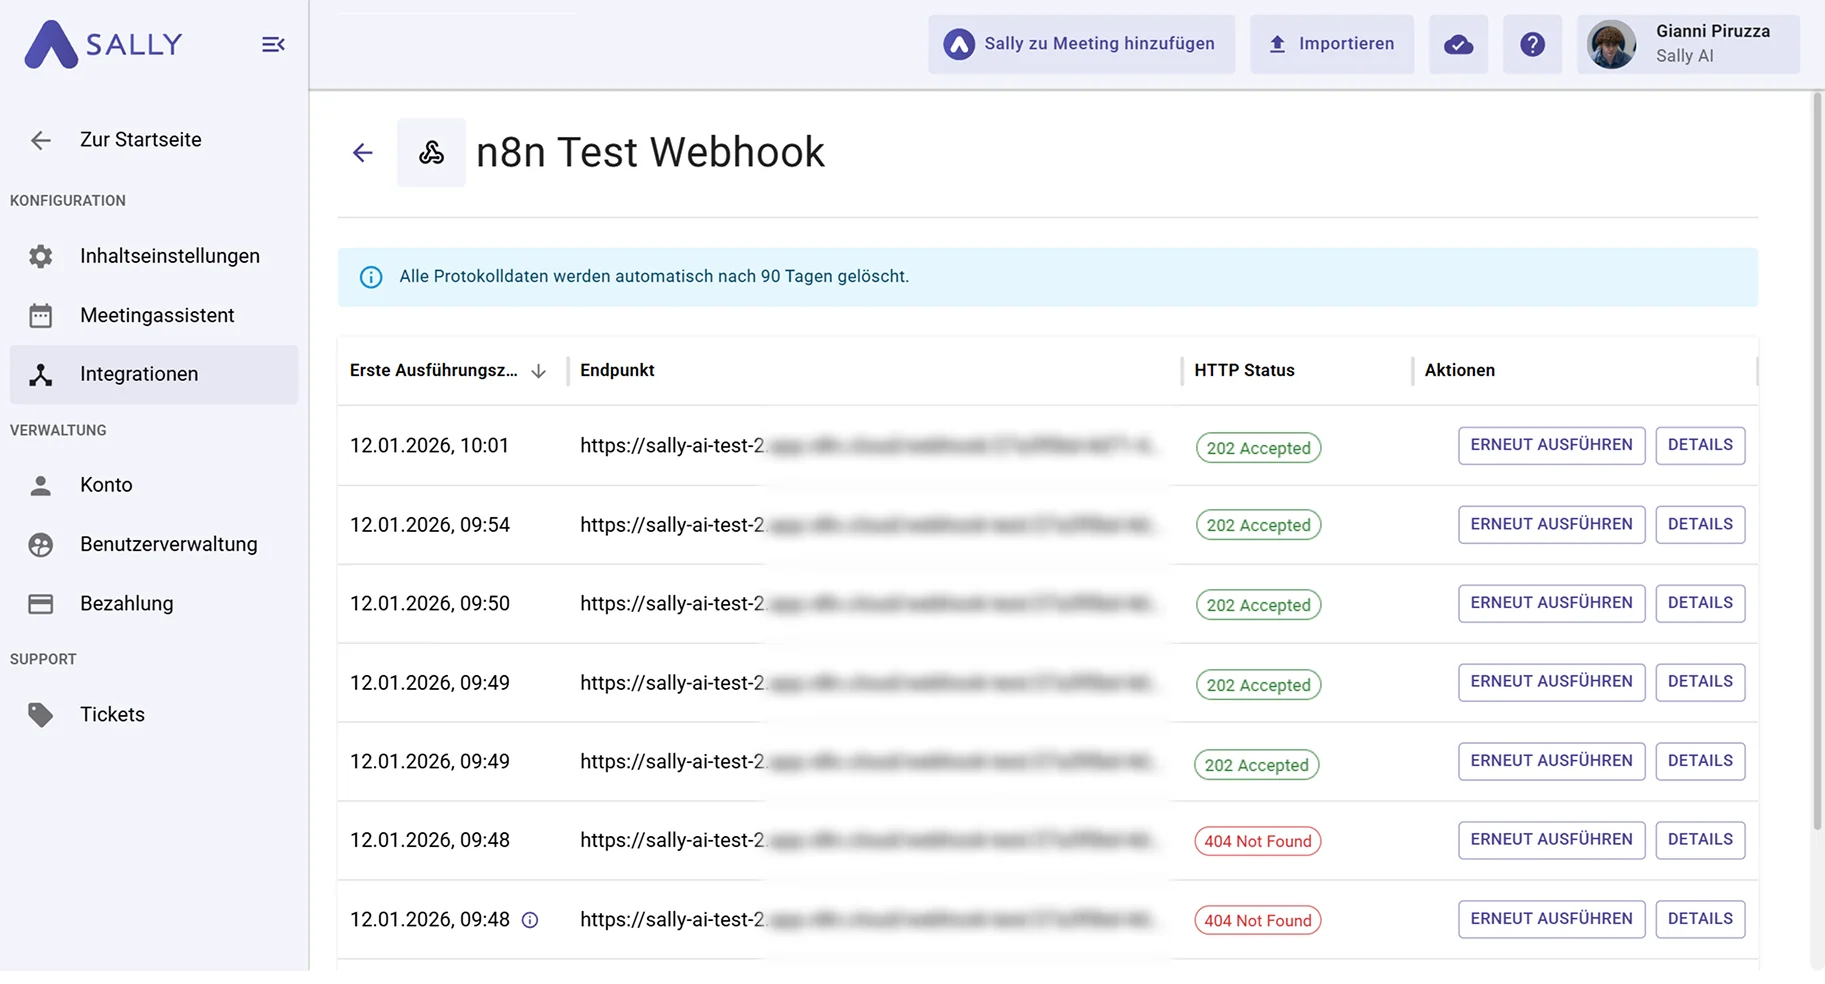Viewport: 1825px width, 984px height.
Task: Click the back arrow beside Zur Startseite
Action: pyautogui.click(x=40, y=140)
